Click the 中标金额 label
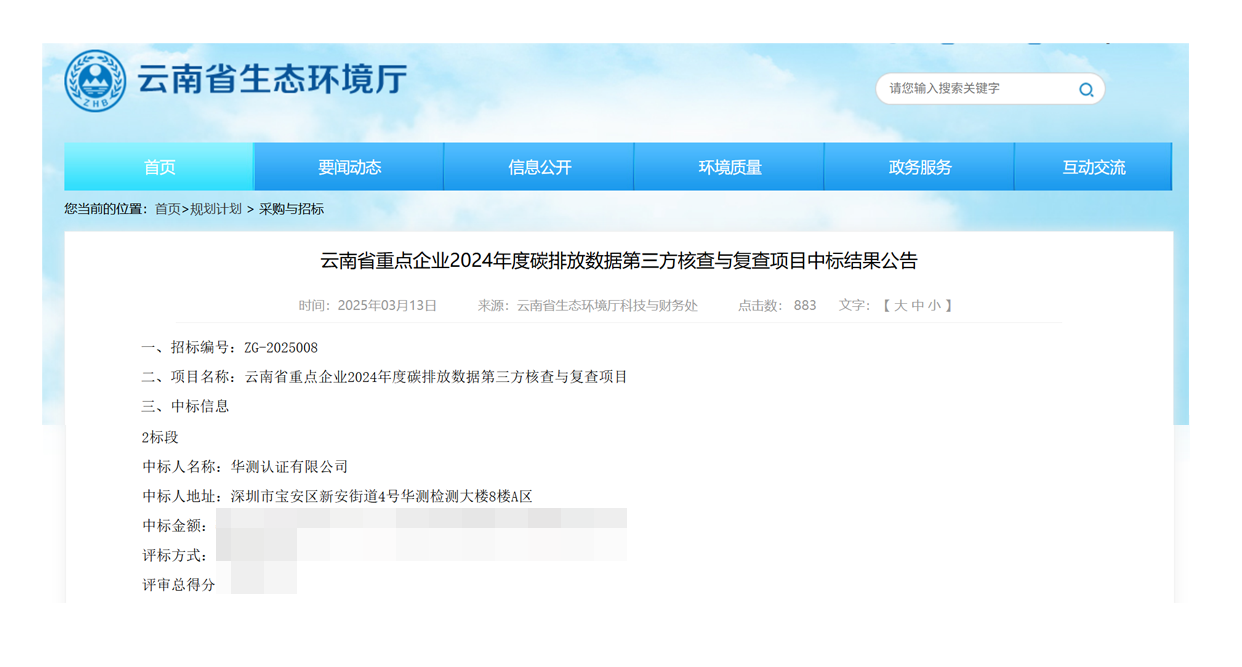The width and height of the screenshot is (1242, 667). (174, 526)
